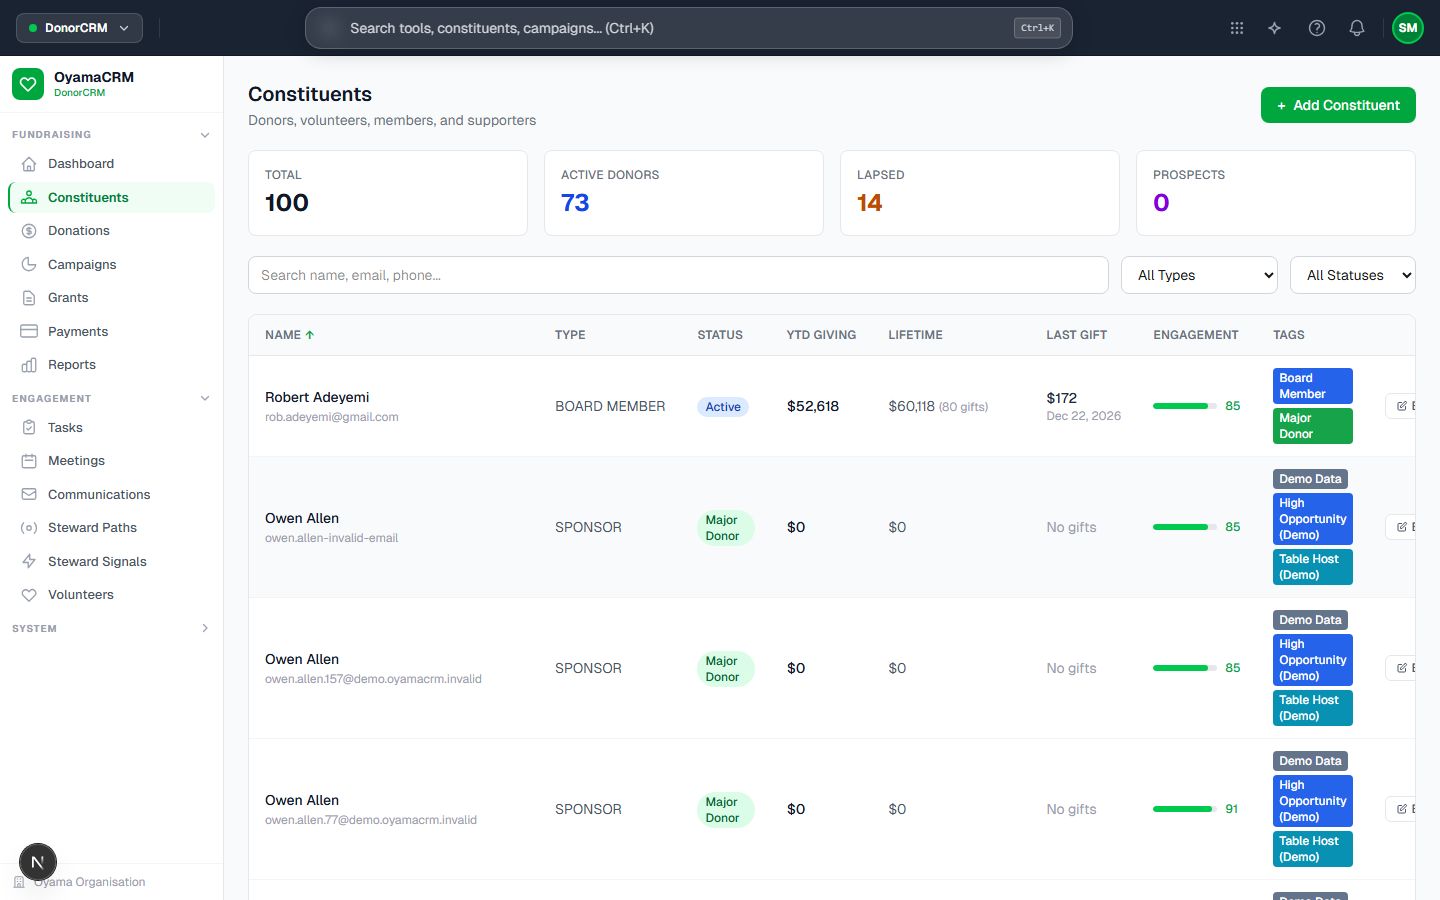Click the Status column header

720,335
